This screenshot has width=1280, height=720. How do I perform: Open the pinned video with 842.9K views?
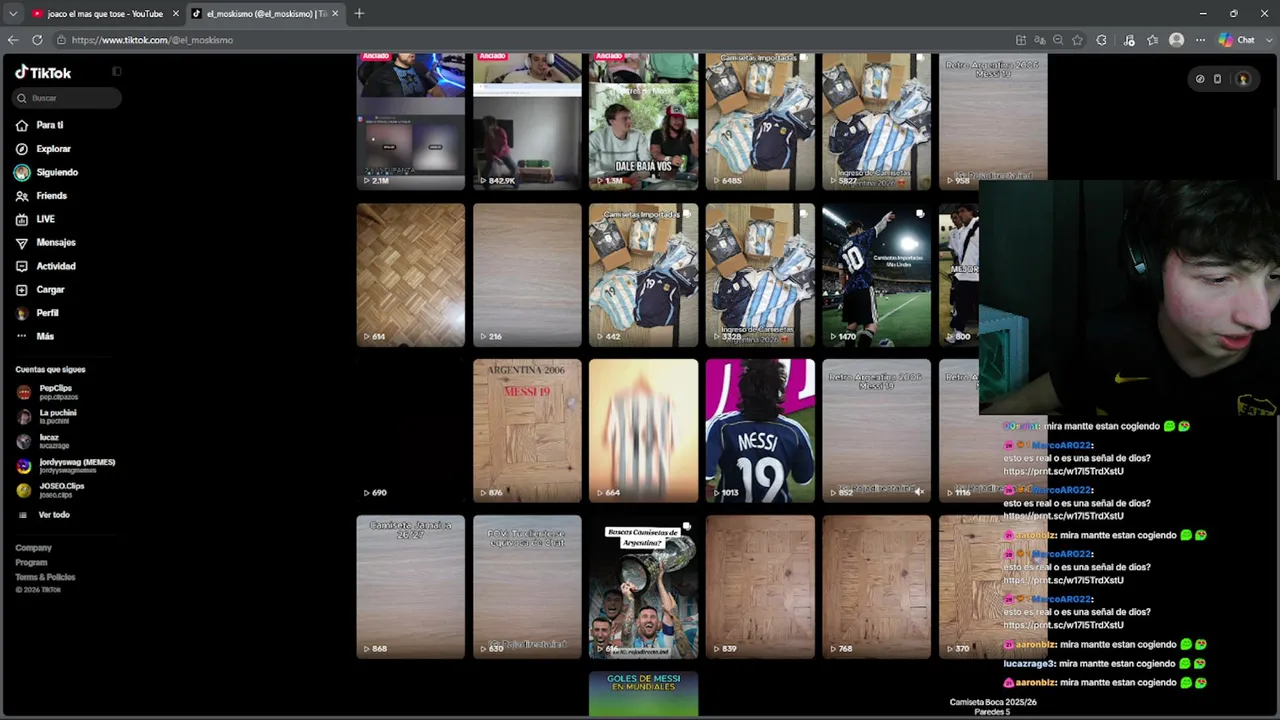[x=527, y=121]
